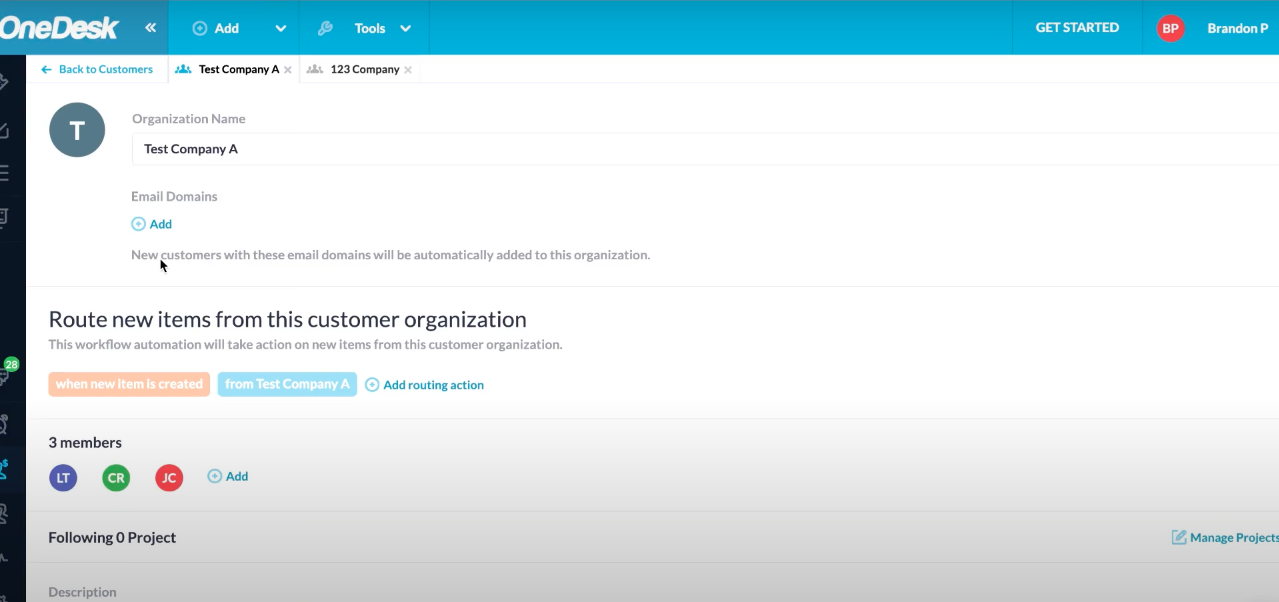This screenshot has width=1279, height=602.
Task: Switch to the 123 Company tab
Action: [354, 69]
